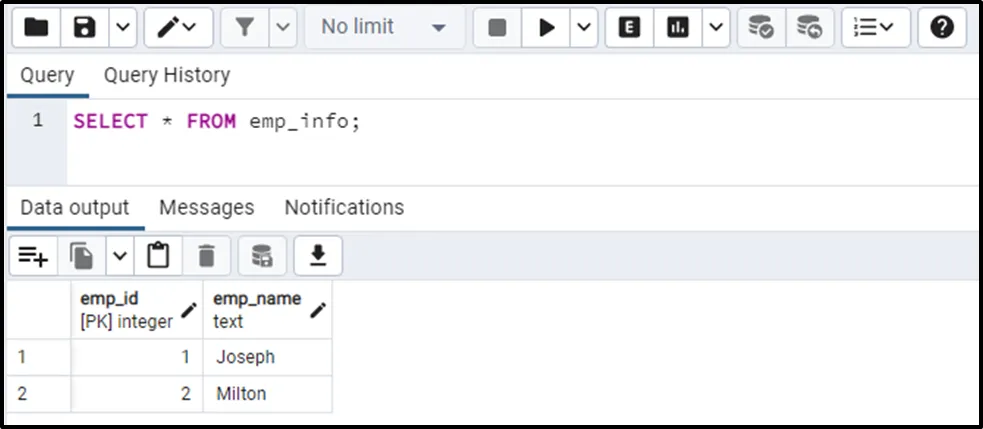Click the Execute query play button
The image size is (983, 429).
point(546,28)
